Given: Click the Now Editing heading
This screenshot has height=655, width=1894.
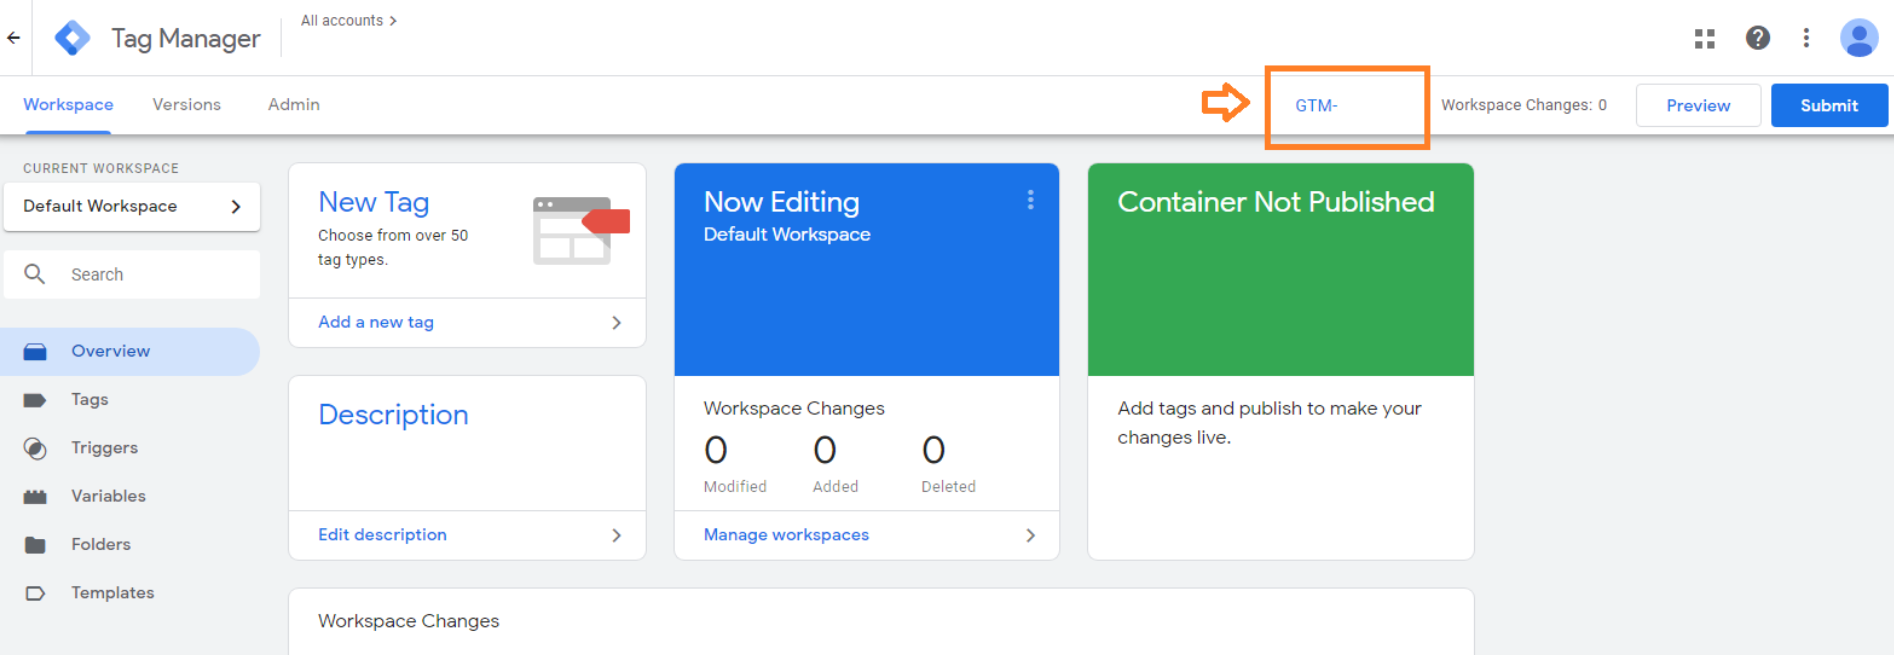Looking at the screenshot, I should [781, 202].
